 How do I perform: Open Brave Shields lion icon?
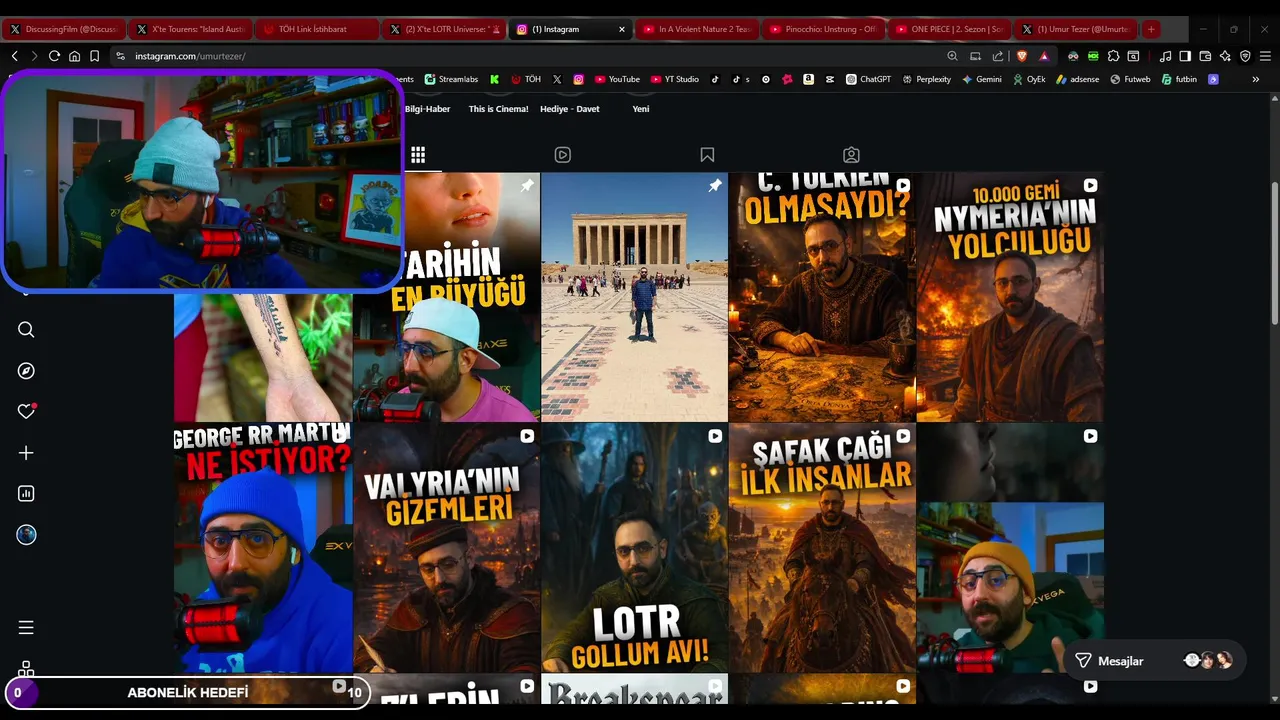tap(1021, 56)
